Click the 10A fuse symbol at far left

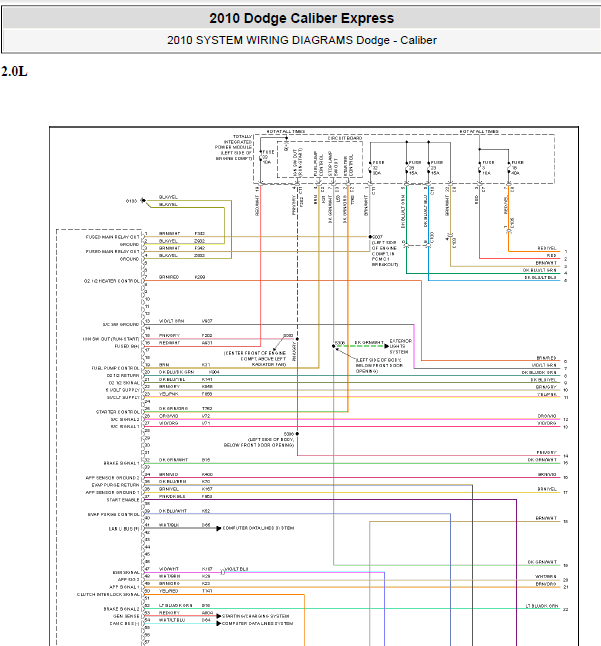point(261,157)
